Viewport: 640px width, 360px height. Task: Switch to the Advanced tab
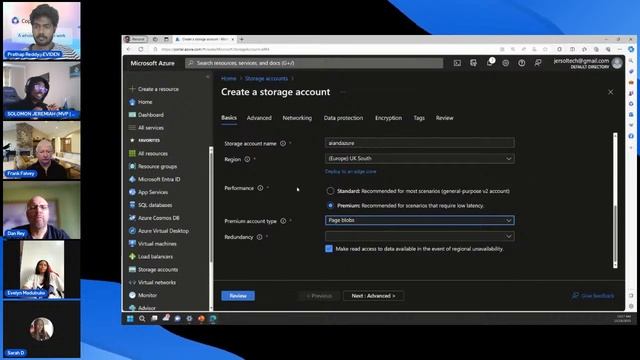point(259,118)
